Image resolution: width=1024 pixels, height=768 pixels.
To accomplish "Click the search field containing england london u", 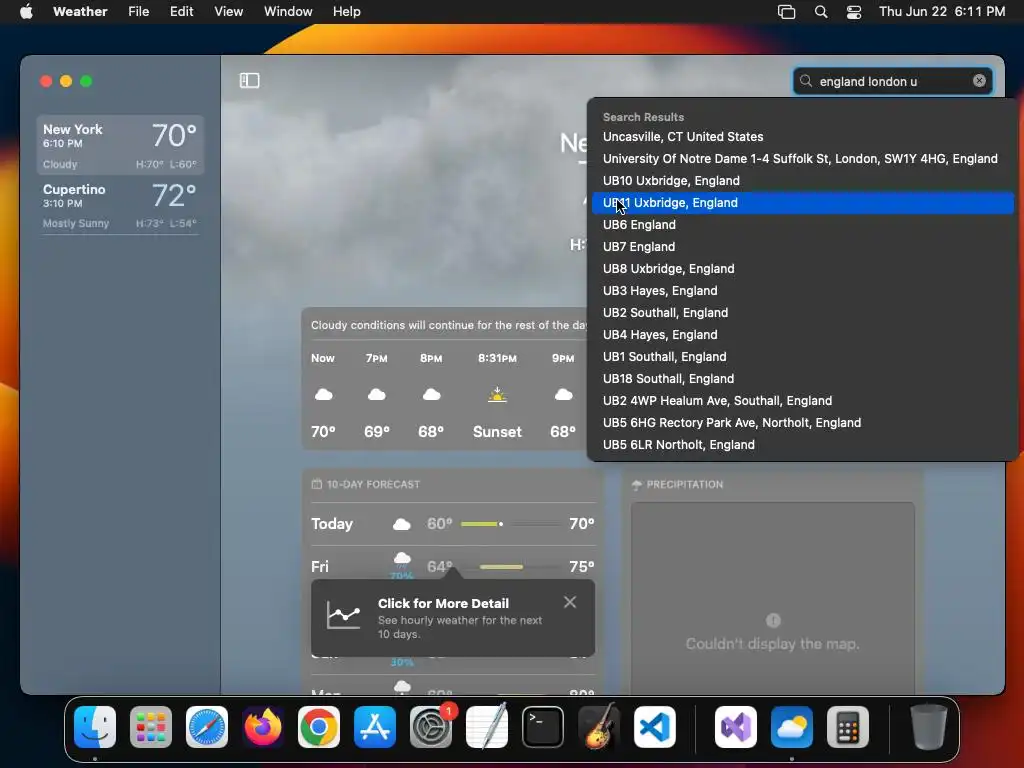I will click(x=892, y=81).
